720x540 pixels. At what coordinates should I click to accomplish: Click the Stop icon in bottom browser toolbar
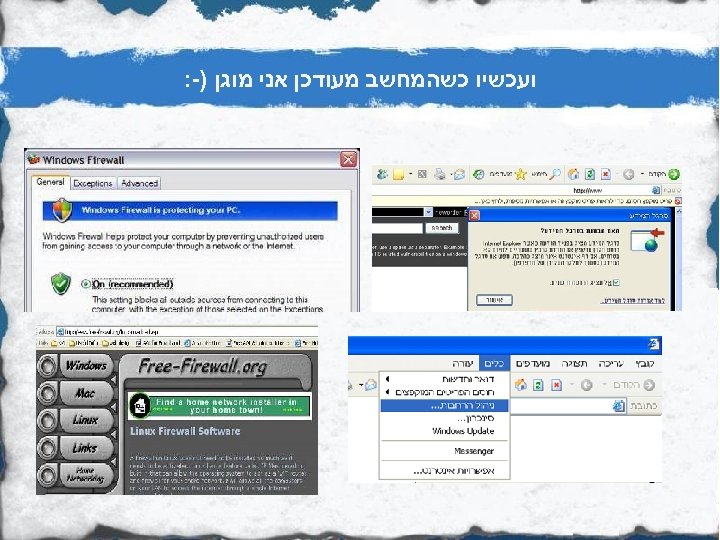[557, 385]
